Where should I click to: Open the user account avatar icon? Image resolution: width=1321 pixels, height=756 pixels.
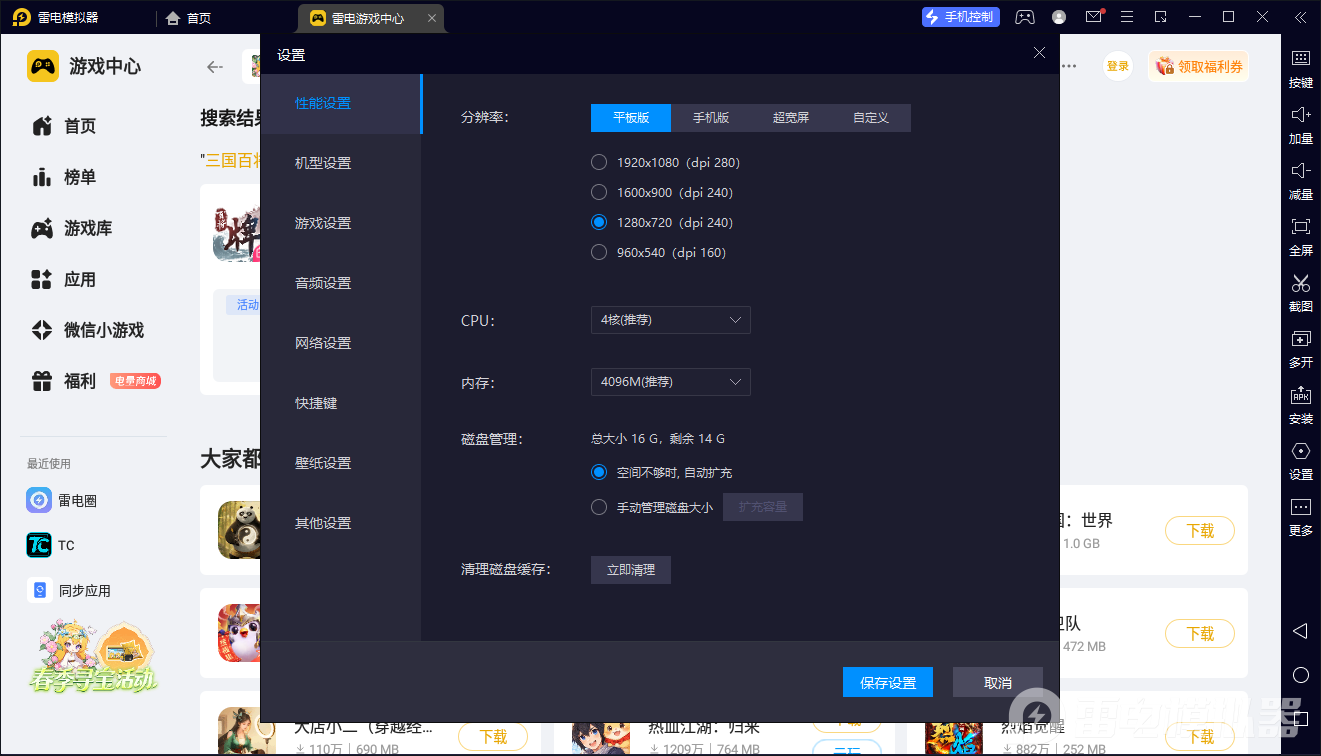(x=1059, y=17)
